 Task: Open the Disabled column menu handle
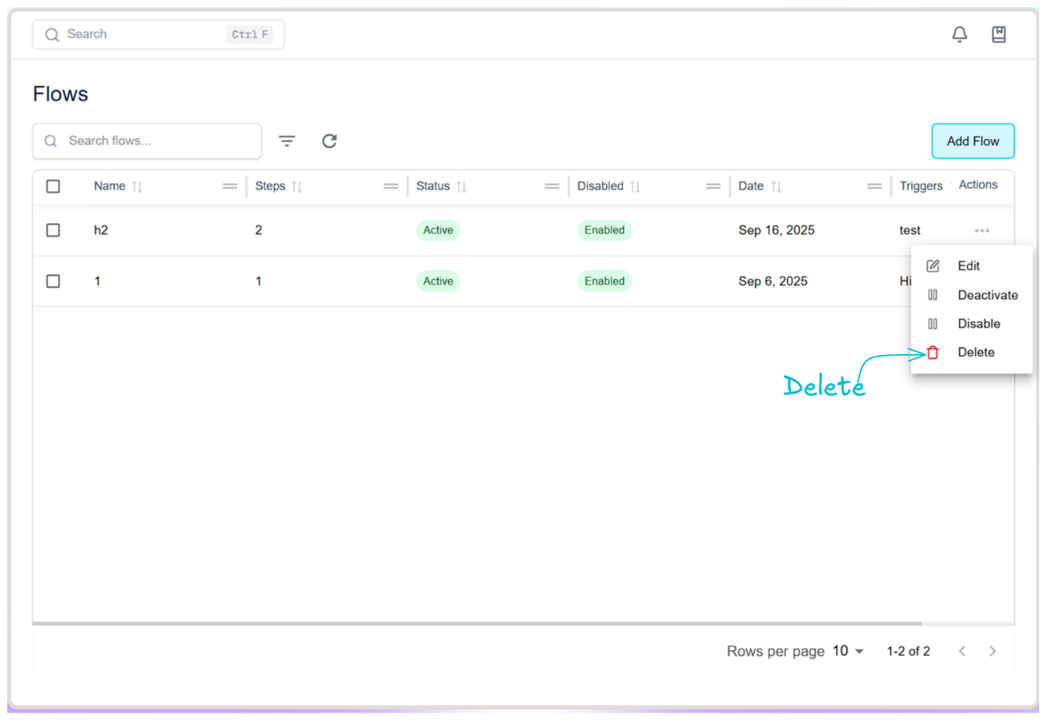click(x=713, y=187)
